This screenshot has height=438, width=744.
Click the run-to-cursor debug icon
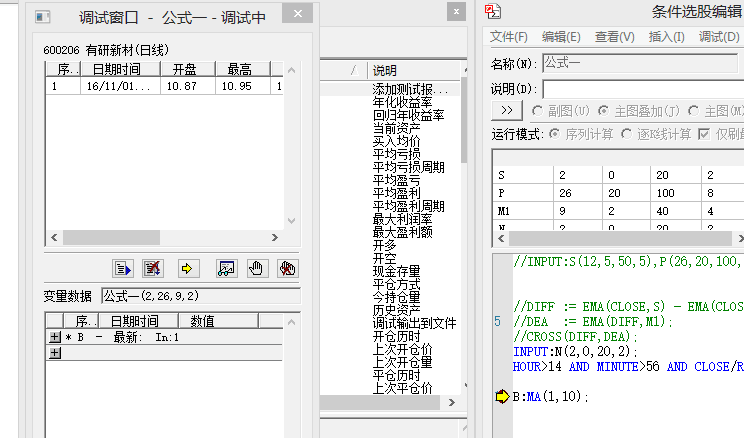[x=123, y=268]
